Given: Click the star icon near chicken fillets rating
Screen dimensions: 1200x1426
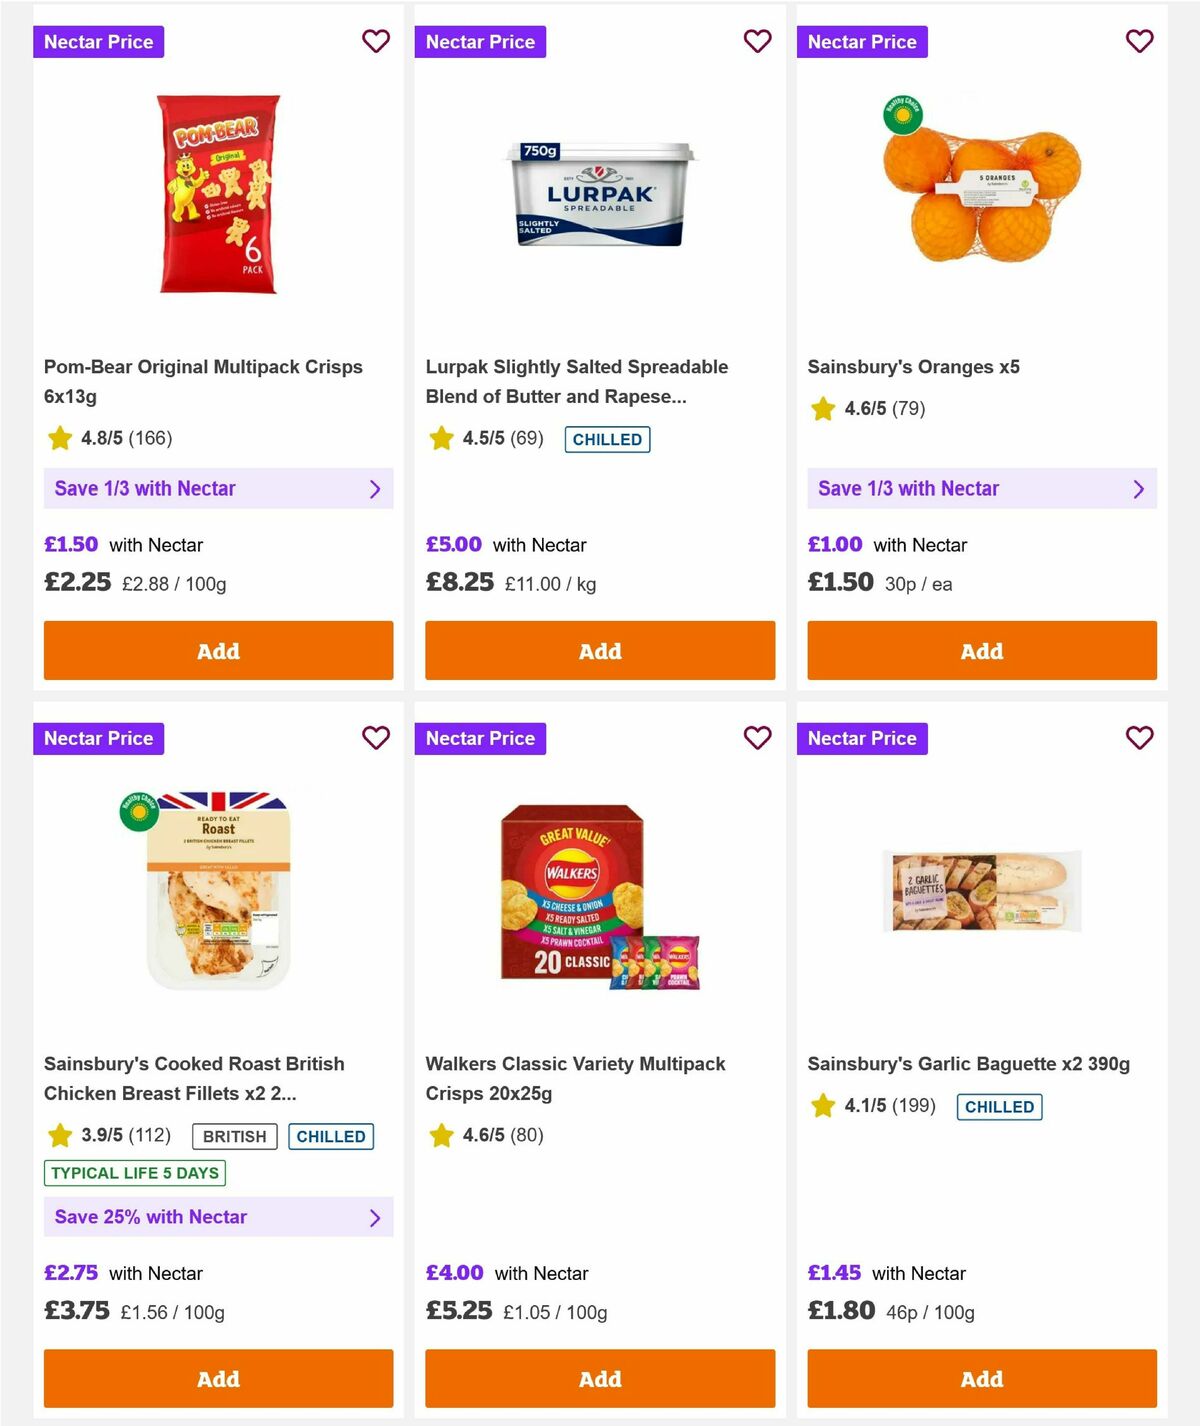Looking at the screenshot, I should 59,1135.
